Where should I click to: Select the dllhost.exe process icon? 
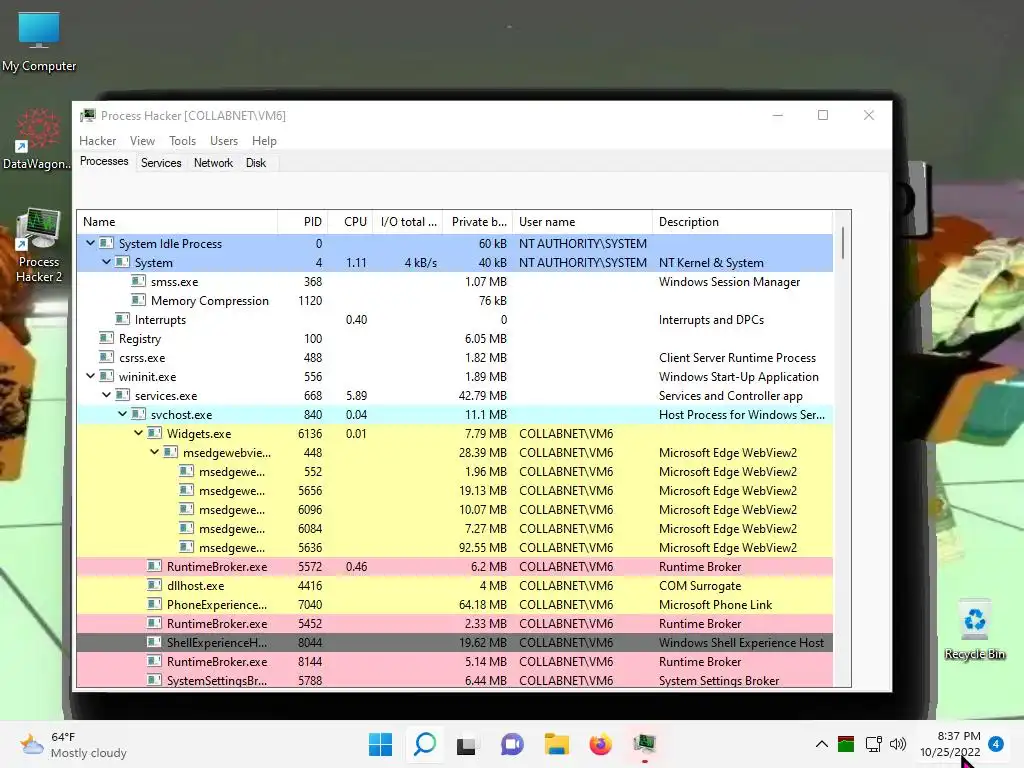coord(154,585)
